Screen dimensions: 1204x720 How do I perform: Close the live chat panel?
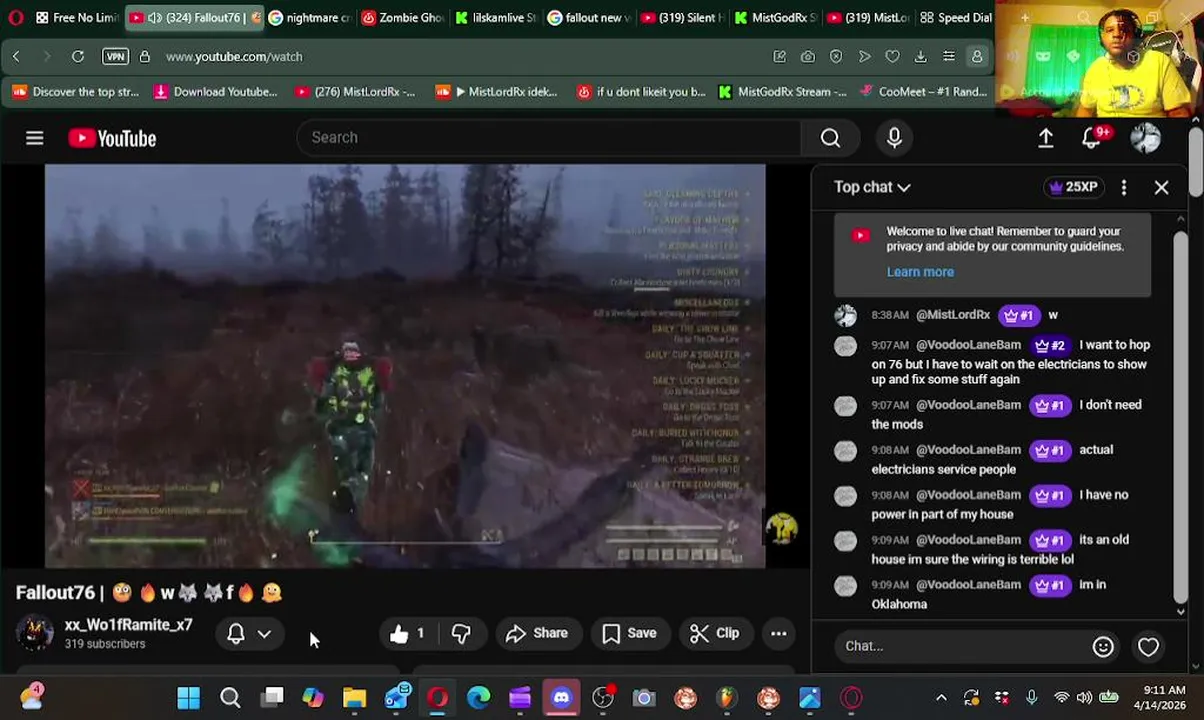[1161, 187]
